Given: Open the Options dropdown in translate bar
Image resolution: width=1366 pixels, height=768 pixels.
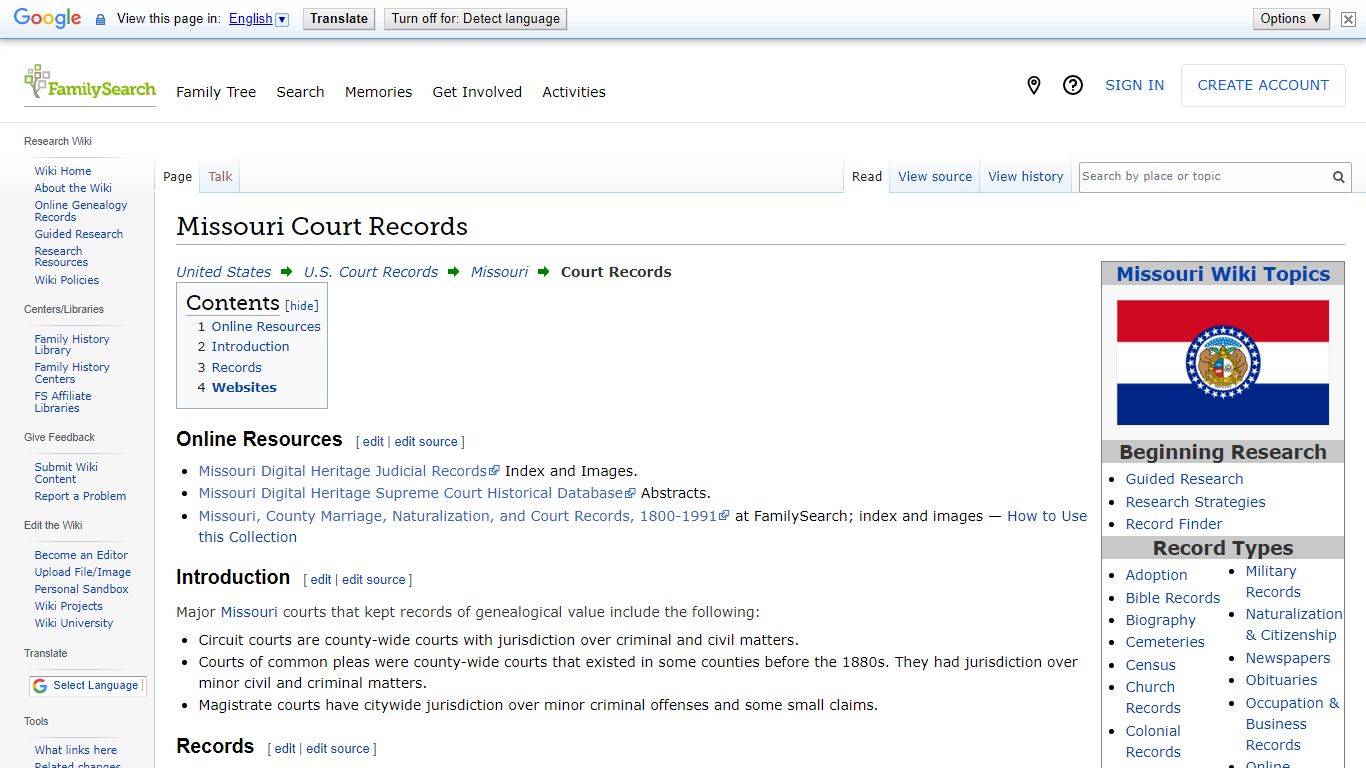Looking at the screenshot, I should tap(1291, 18).
